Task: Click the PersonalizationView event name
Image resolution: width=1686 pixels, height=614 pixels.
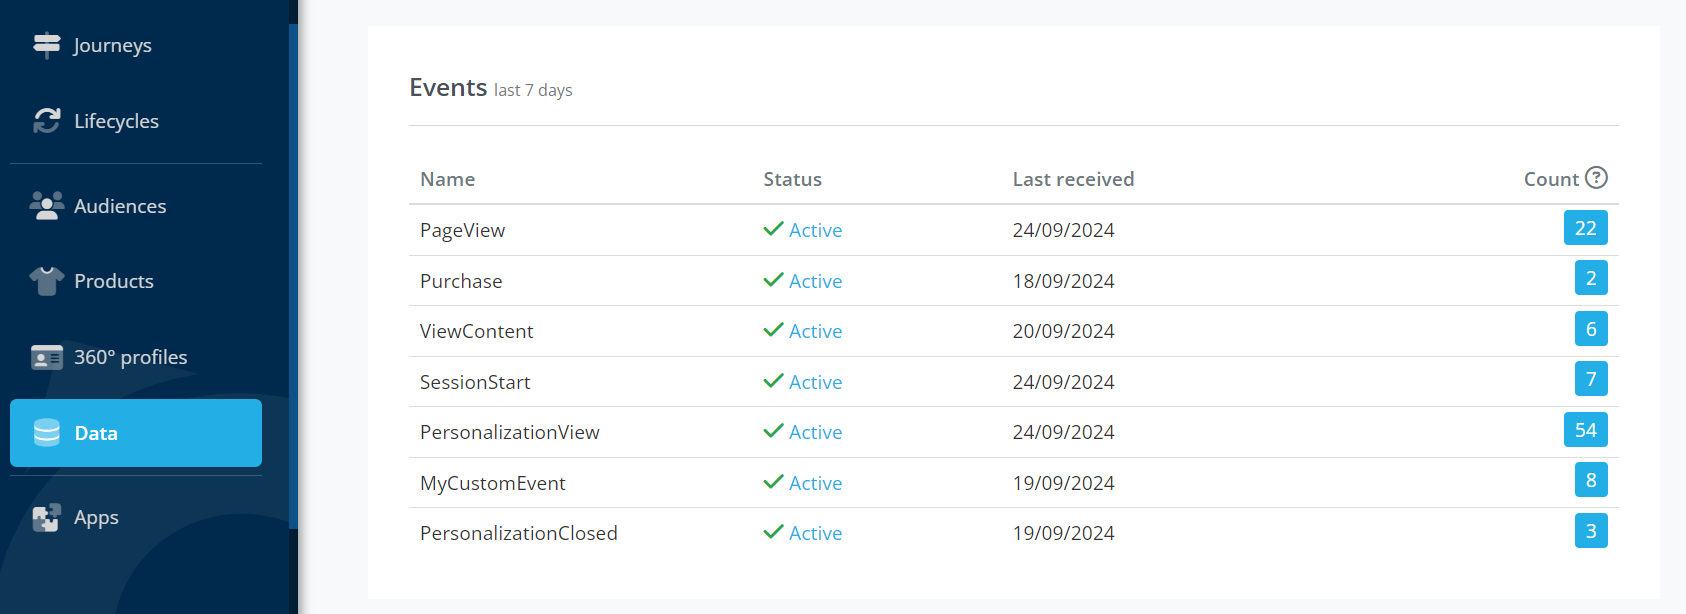Action: coord(510,432)
